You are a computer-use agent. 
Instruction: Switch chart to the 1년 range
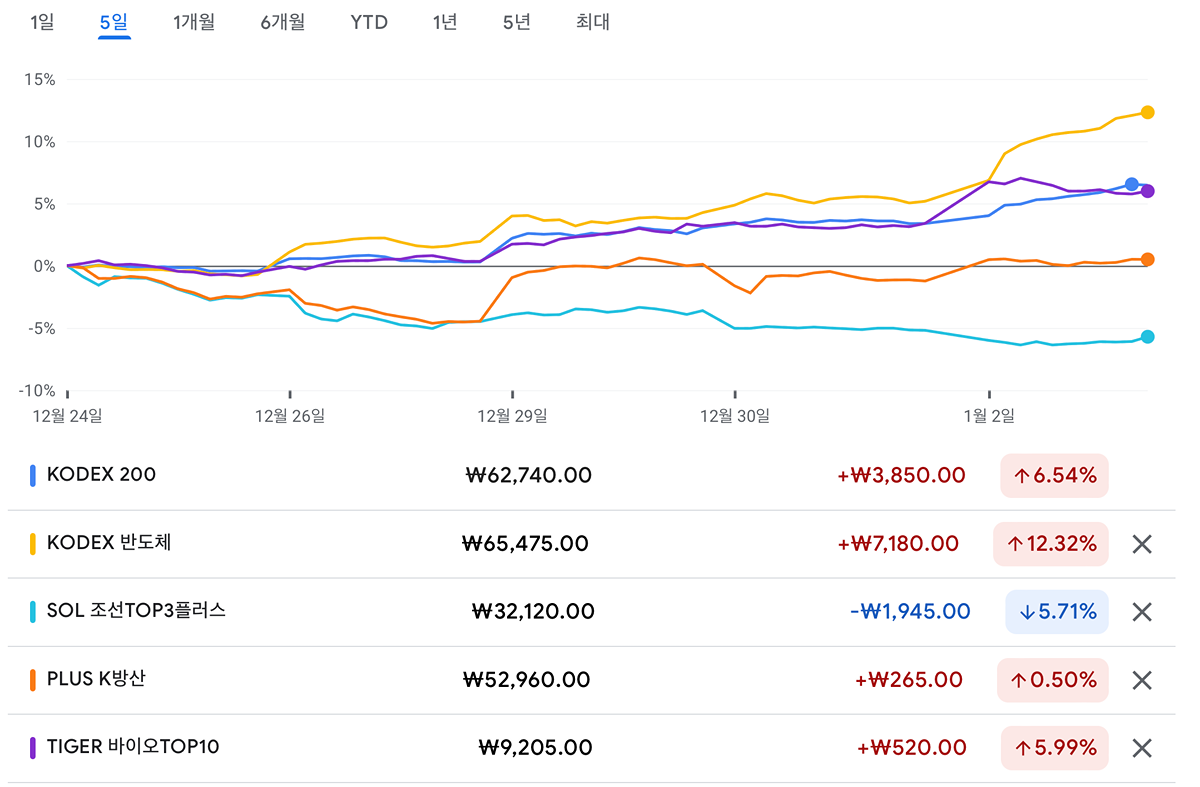(x=445, y=22)
